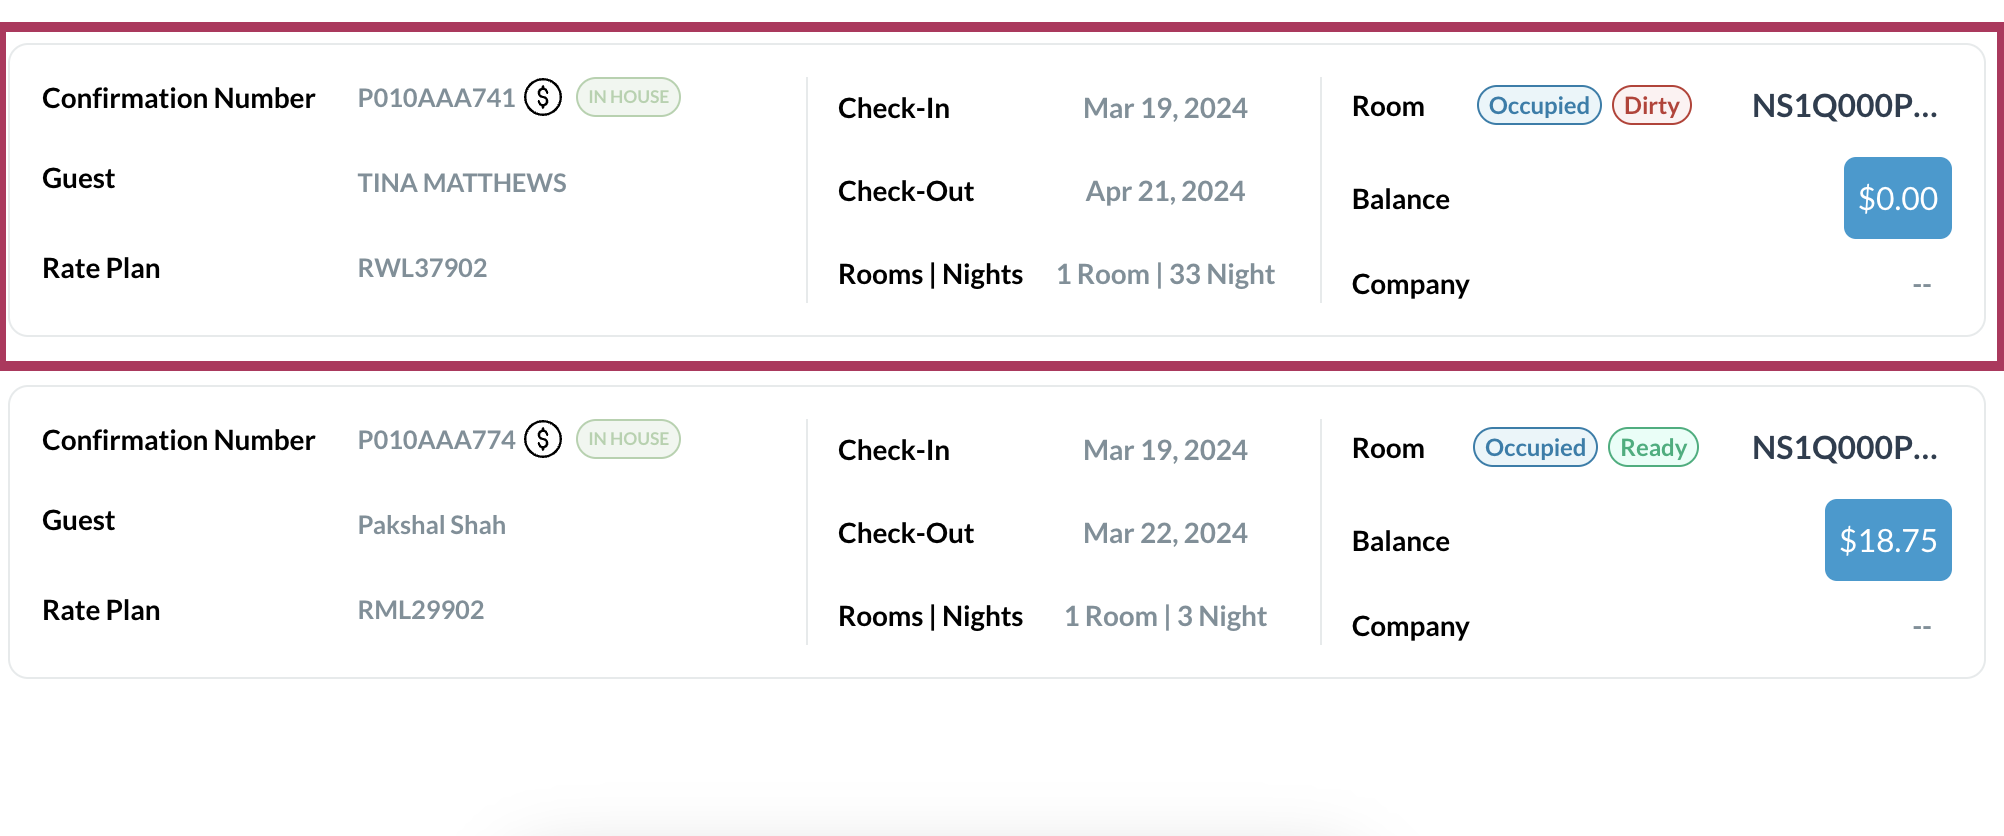Click rate plan RWL37902
This screenshot has height=836, width=2004.
pyautogui.click(x=422, y=268)
